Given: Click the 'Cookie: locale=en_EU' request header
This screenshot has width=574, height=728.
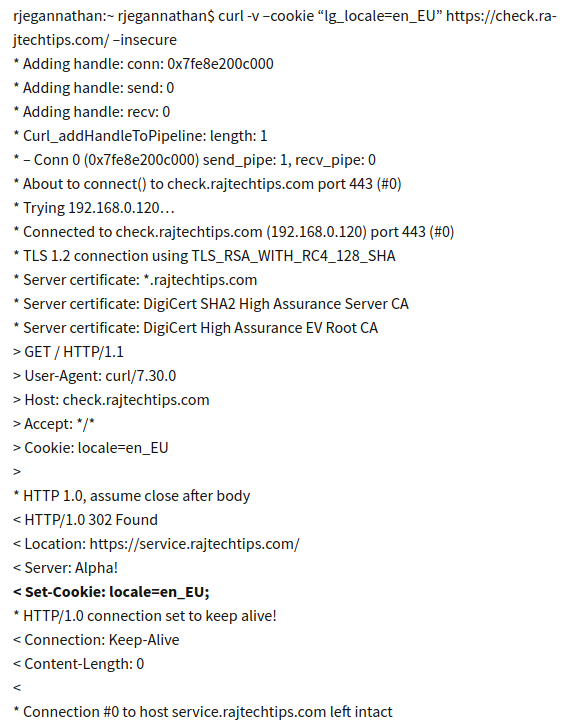Looking at the screenshot, I should pos(91,448).
